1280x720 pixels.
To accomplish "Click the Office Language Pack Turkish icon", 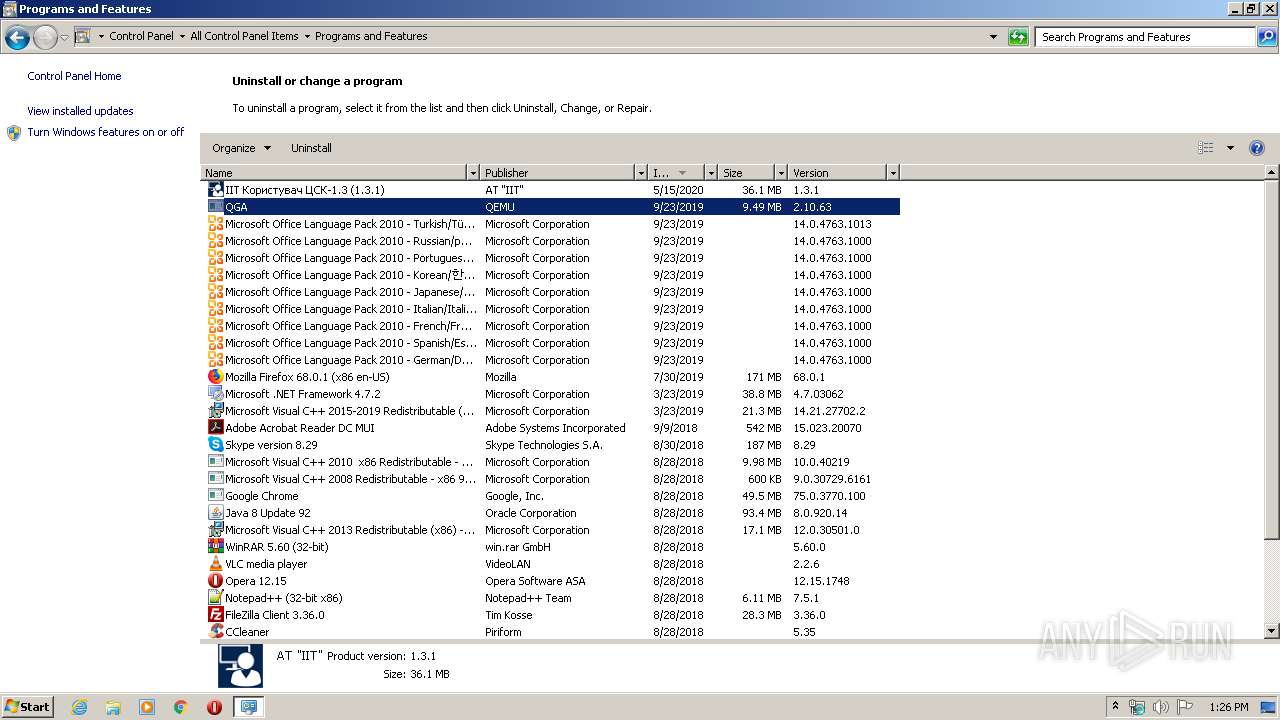I will pyautogui.click(x=215, y=224).
